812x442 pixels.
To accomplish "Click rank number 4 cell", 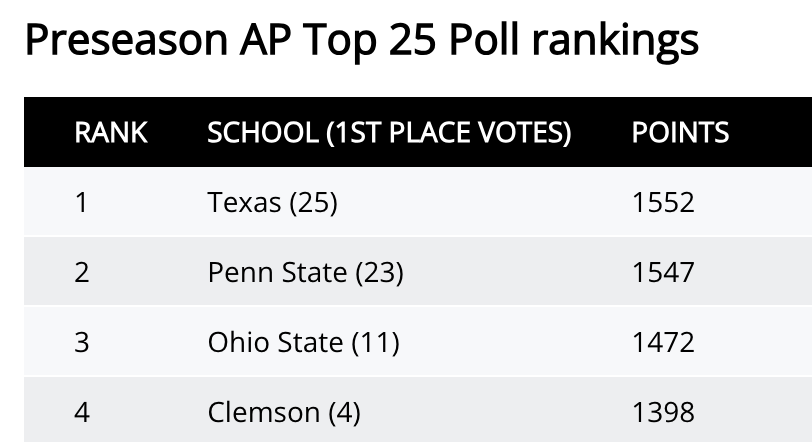I will coord(82,411).
